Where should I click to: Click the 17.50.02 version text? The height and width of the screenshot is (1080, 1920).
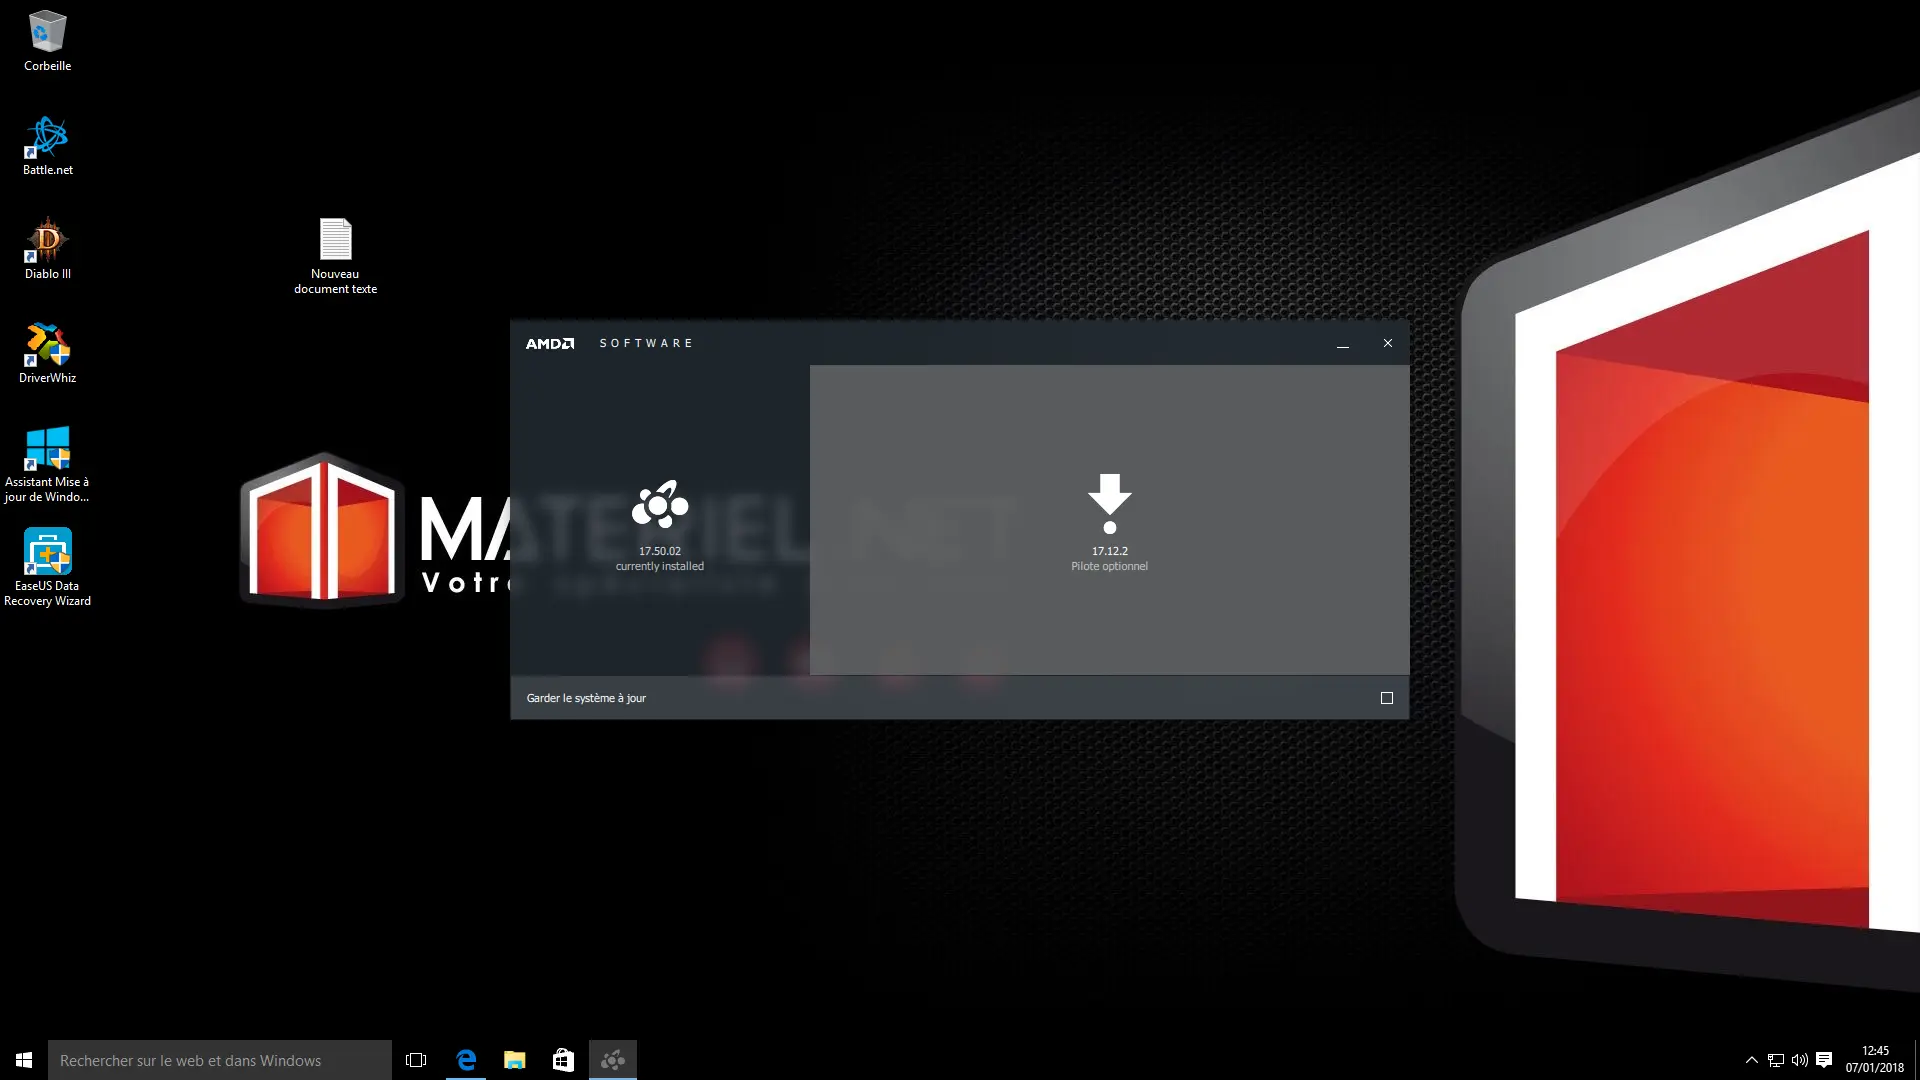[660, 551]
